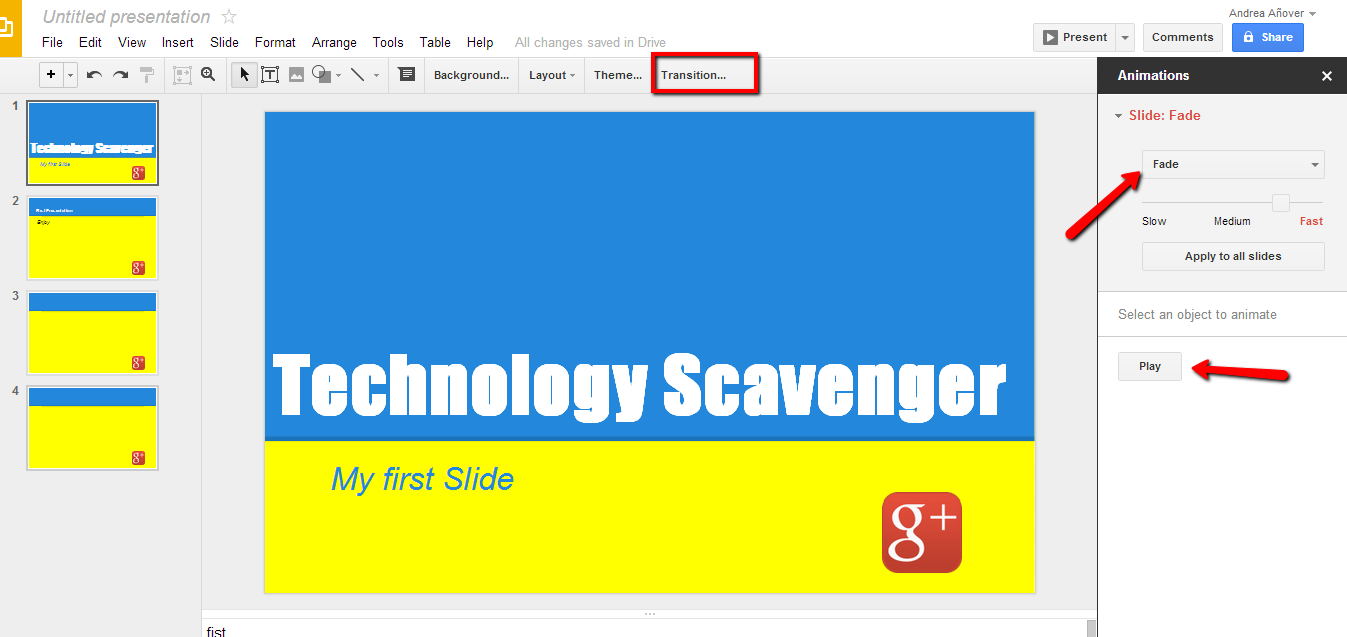Click the Undo icon

(x=92, y=74)
